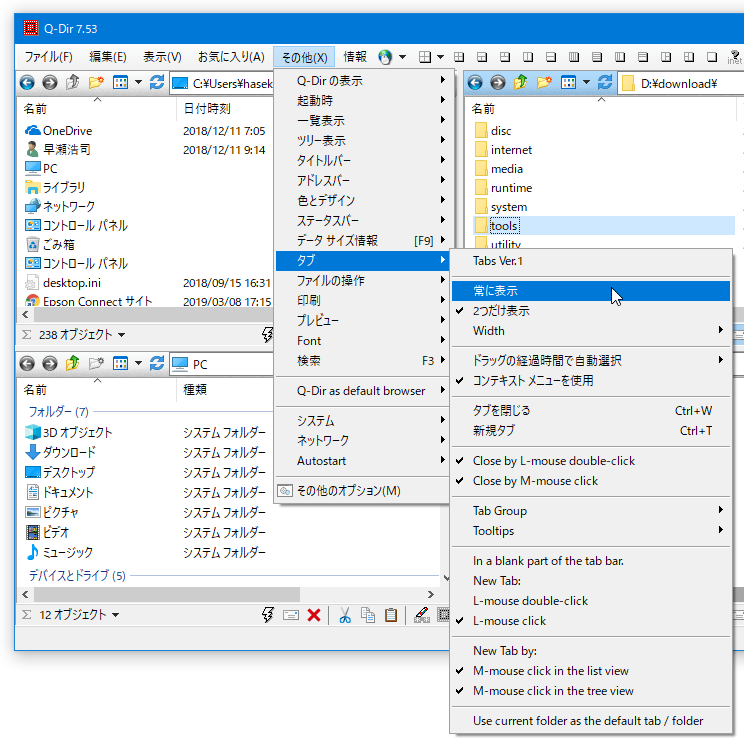Open the 12 オブジェクト dropdown
Image resolution: width=744 pixels, height=744 pixels.
click(x=115, y=615)
